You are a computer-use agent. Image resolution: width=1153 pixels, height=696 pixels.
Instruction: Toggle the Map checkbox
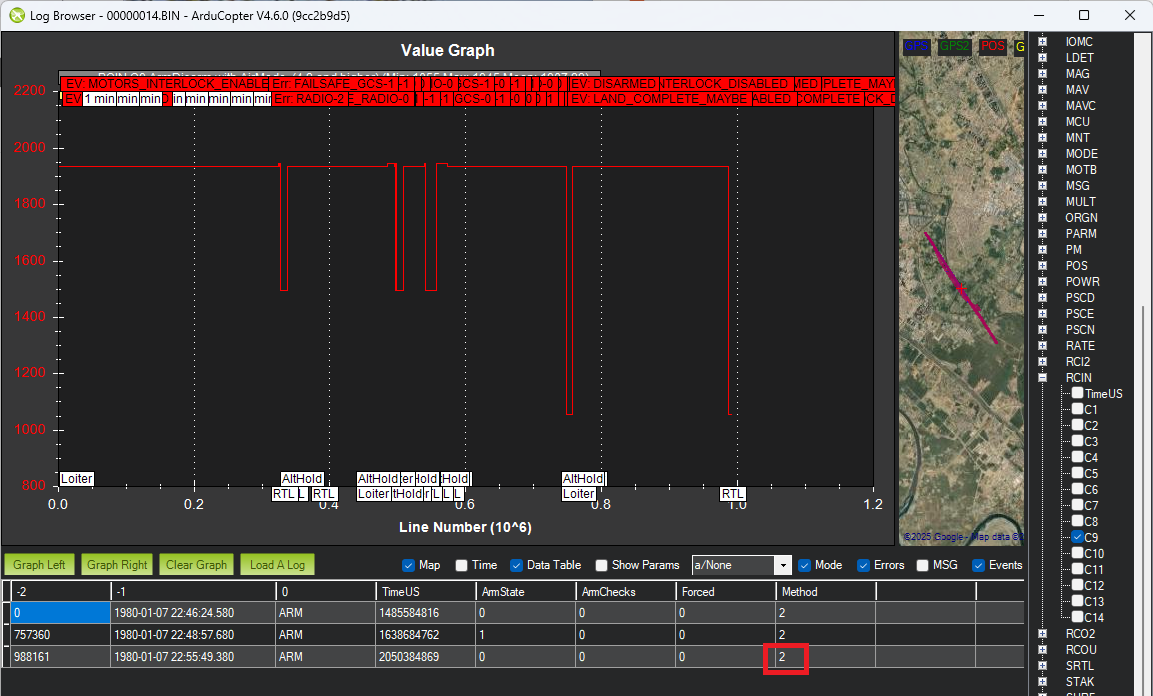pos(408,565)
